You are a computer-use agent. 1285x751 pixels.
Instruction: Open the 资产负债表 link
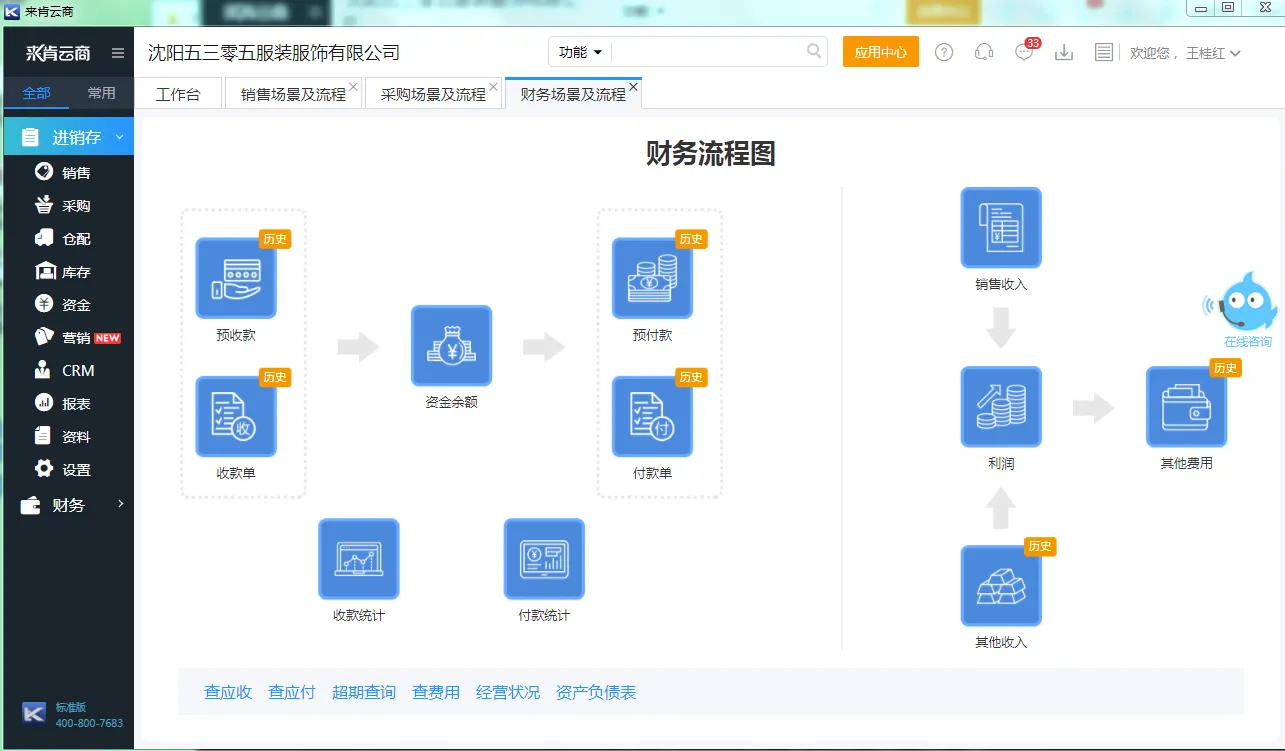[596, 692]
